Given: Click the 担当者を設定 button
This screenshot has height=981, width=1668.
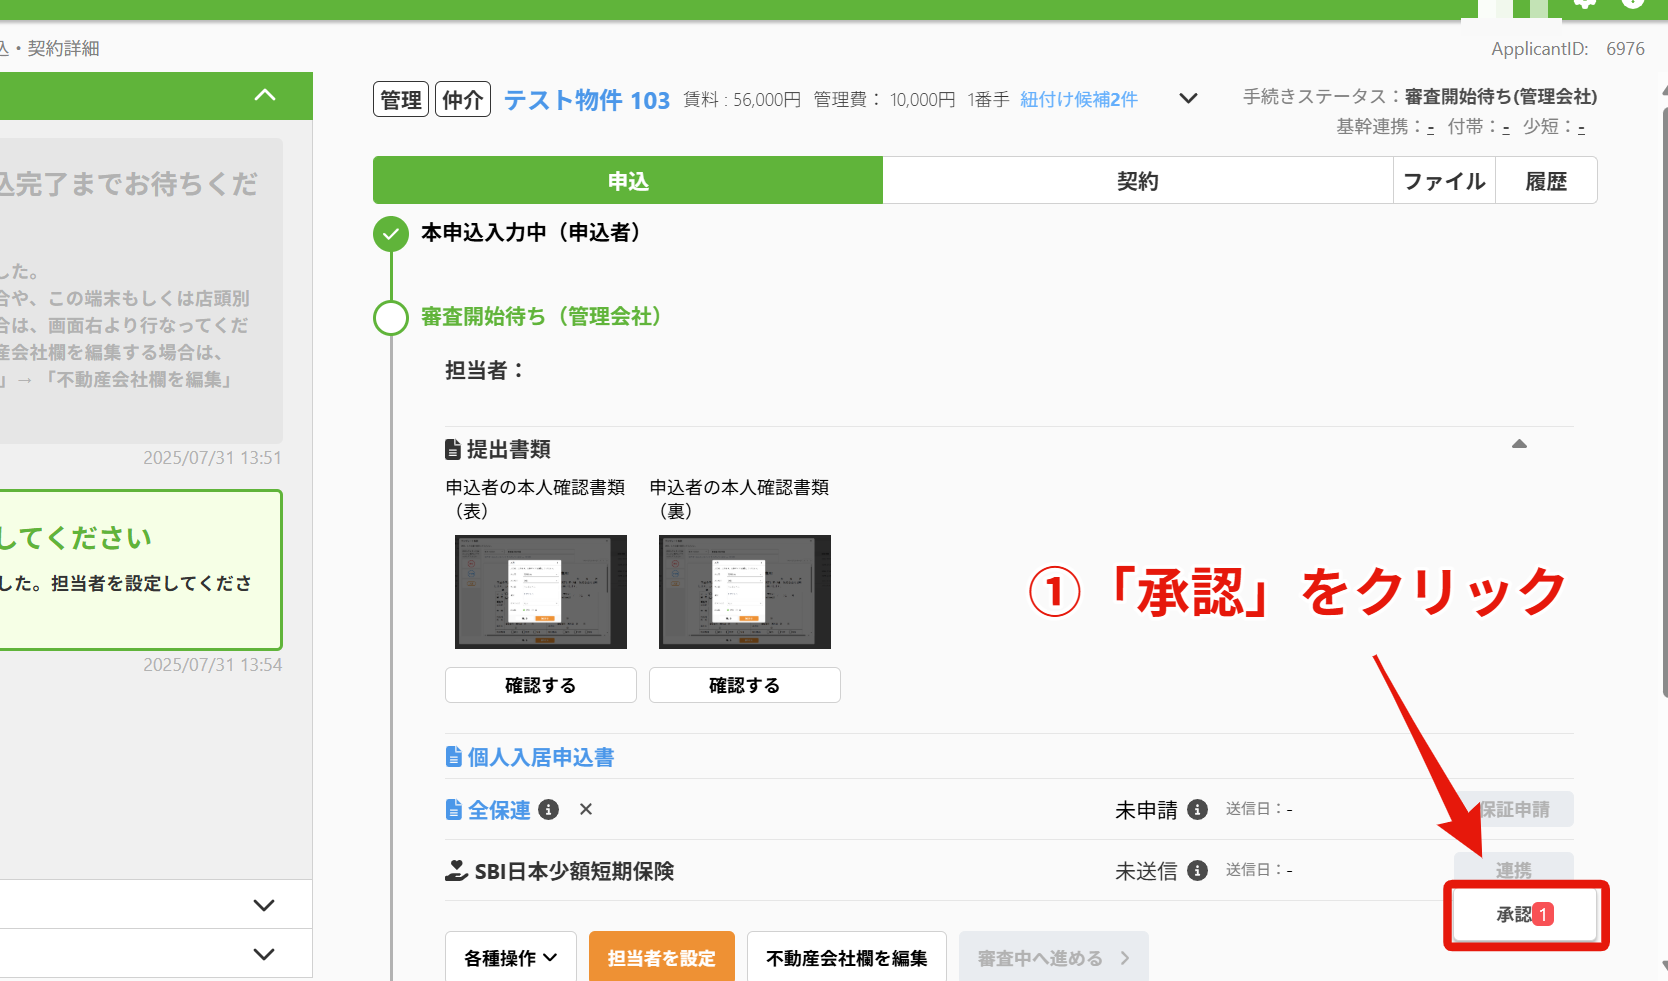Looking at the screenshot, I should [662, 957].
